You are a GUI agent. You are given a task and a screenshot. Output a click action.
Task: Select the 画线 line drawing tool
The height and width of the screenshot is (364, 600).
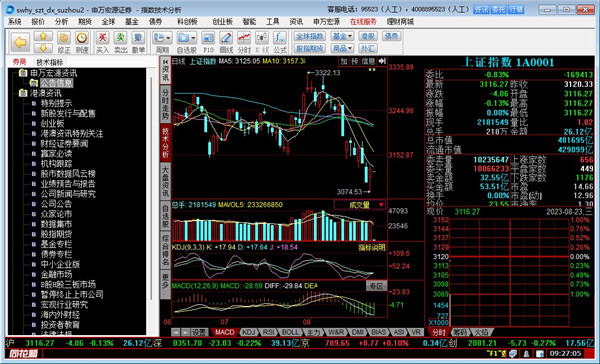coord(226,42)
